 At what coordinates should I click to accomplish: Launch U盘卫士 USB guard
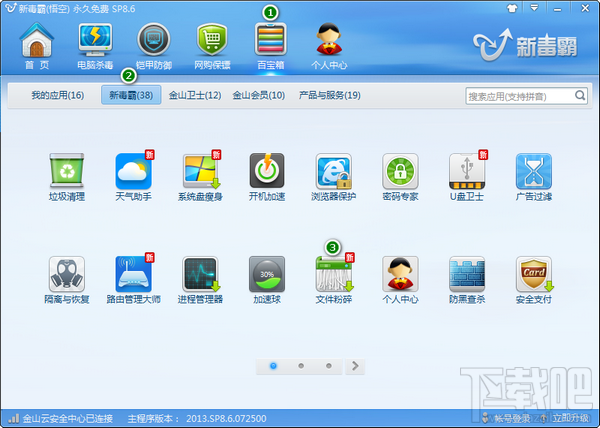467,177
